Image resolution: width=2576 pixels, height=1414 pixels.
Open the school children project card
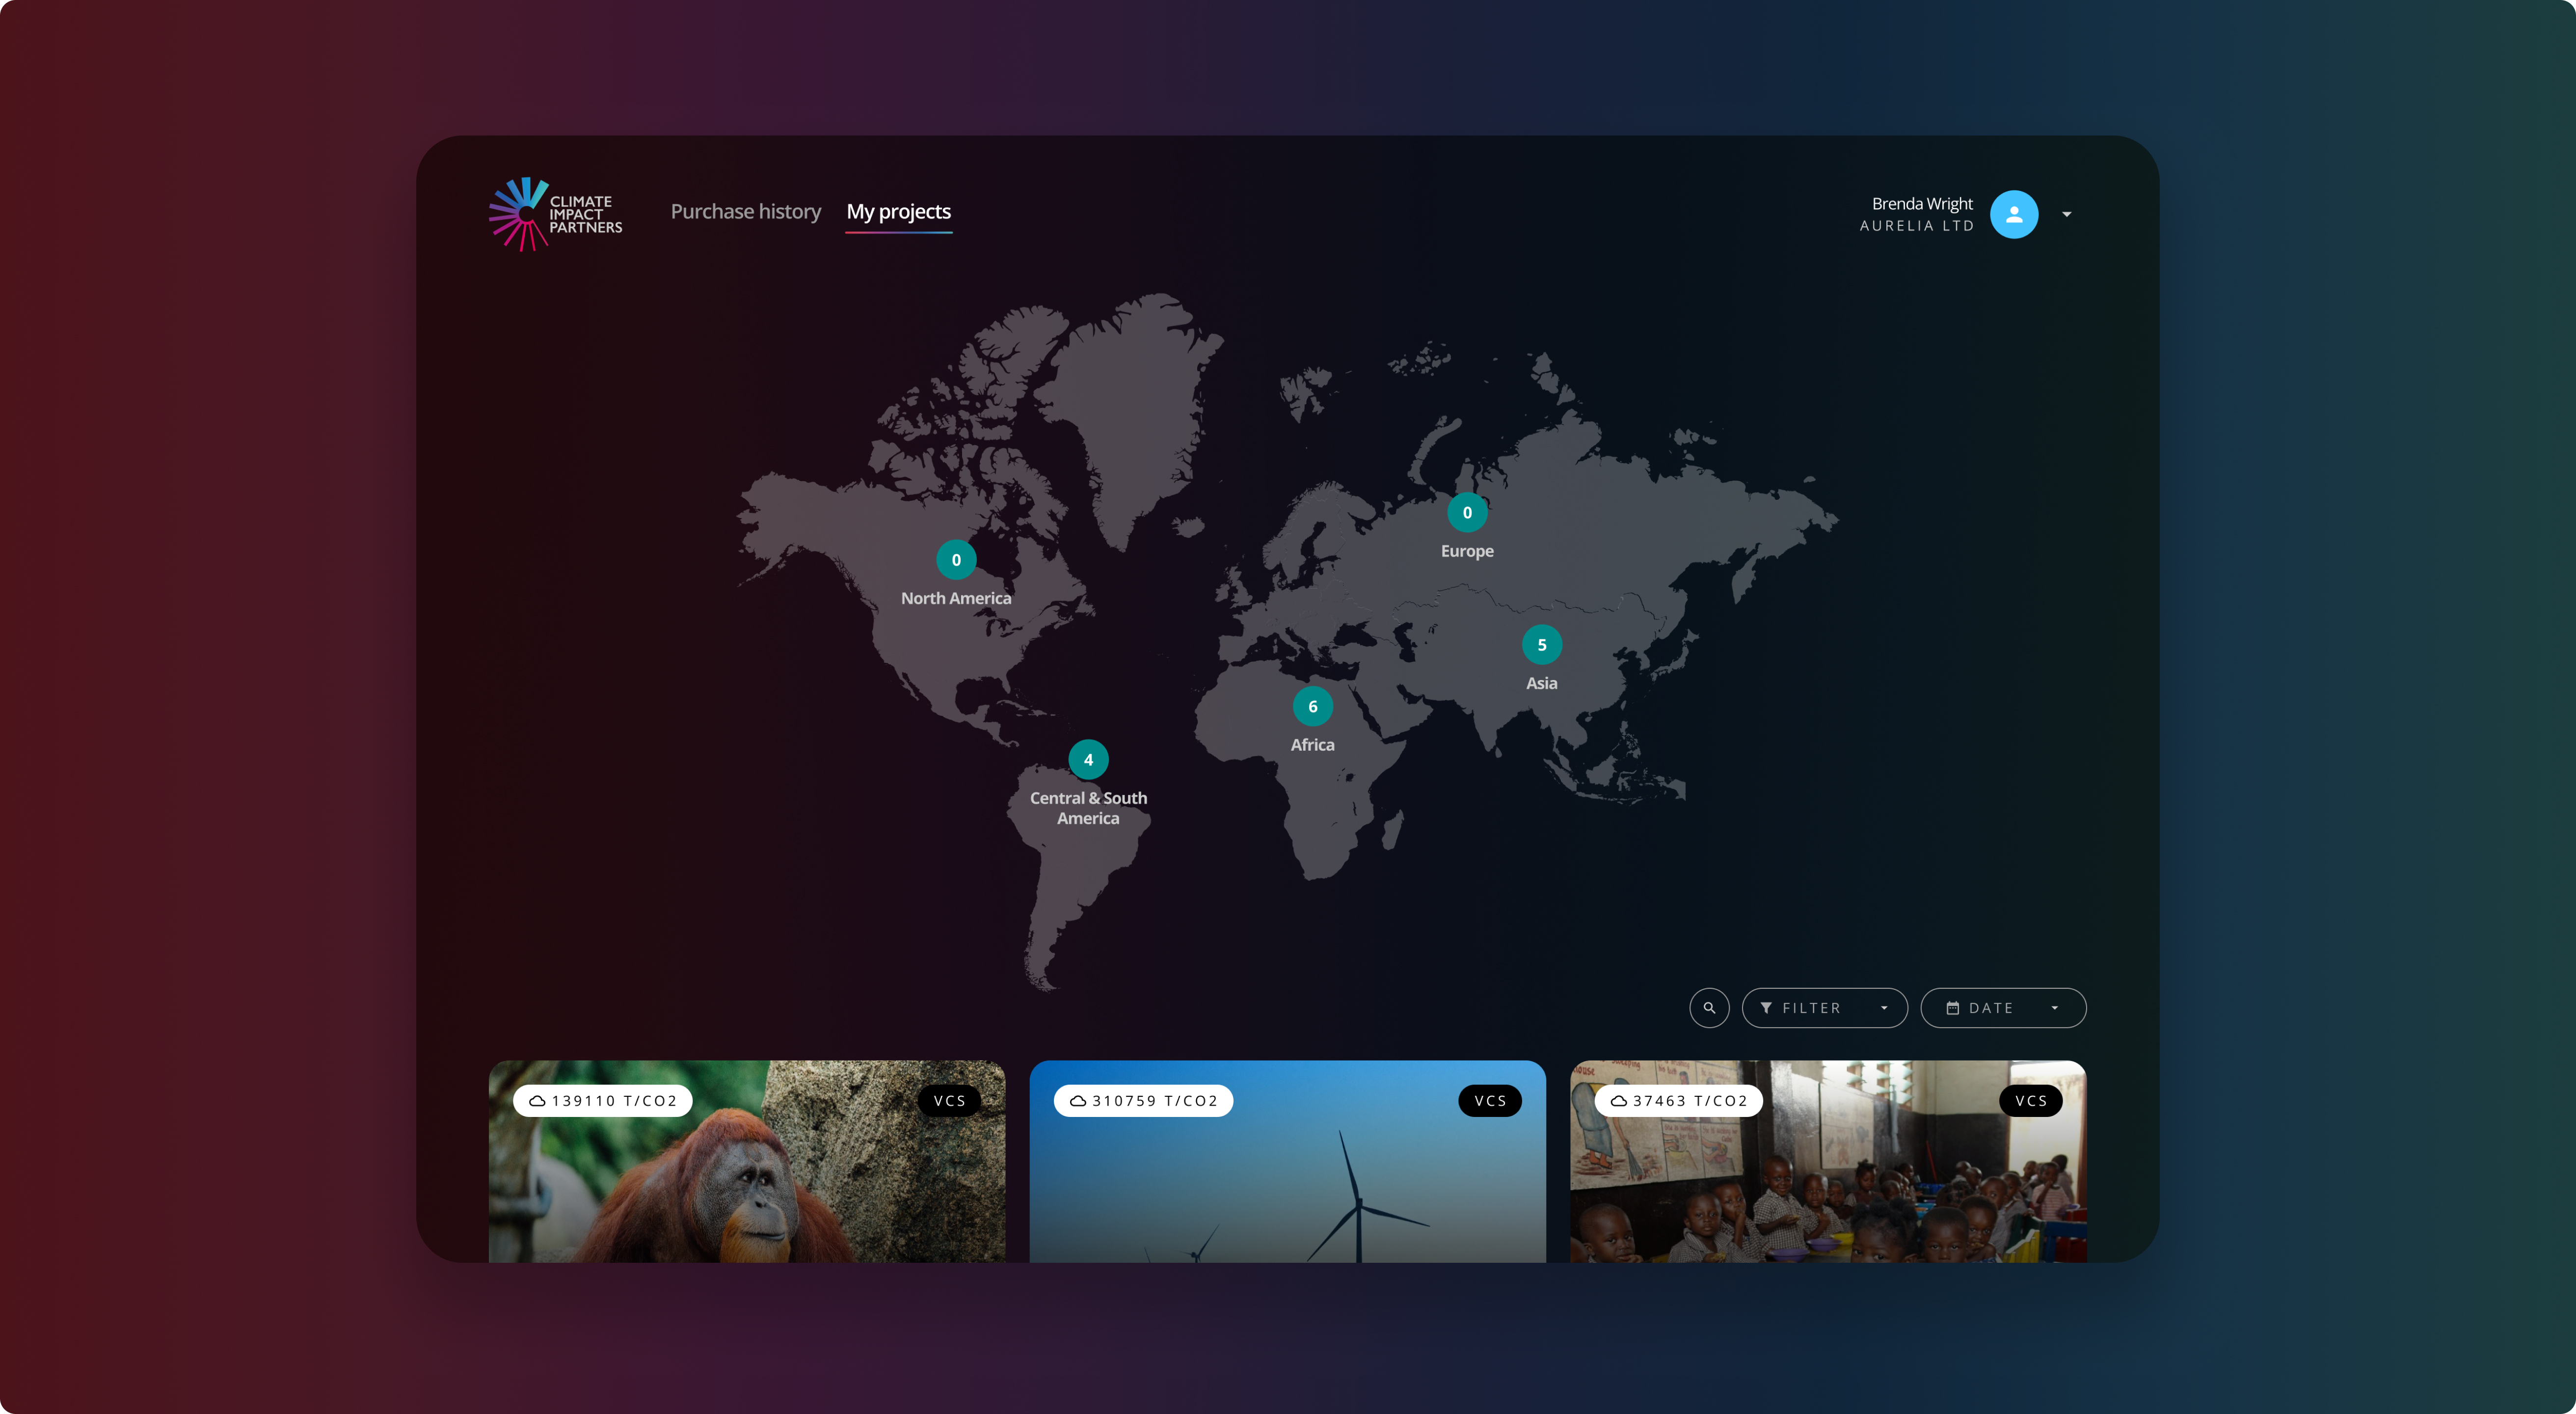[1827, 1190]
